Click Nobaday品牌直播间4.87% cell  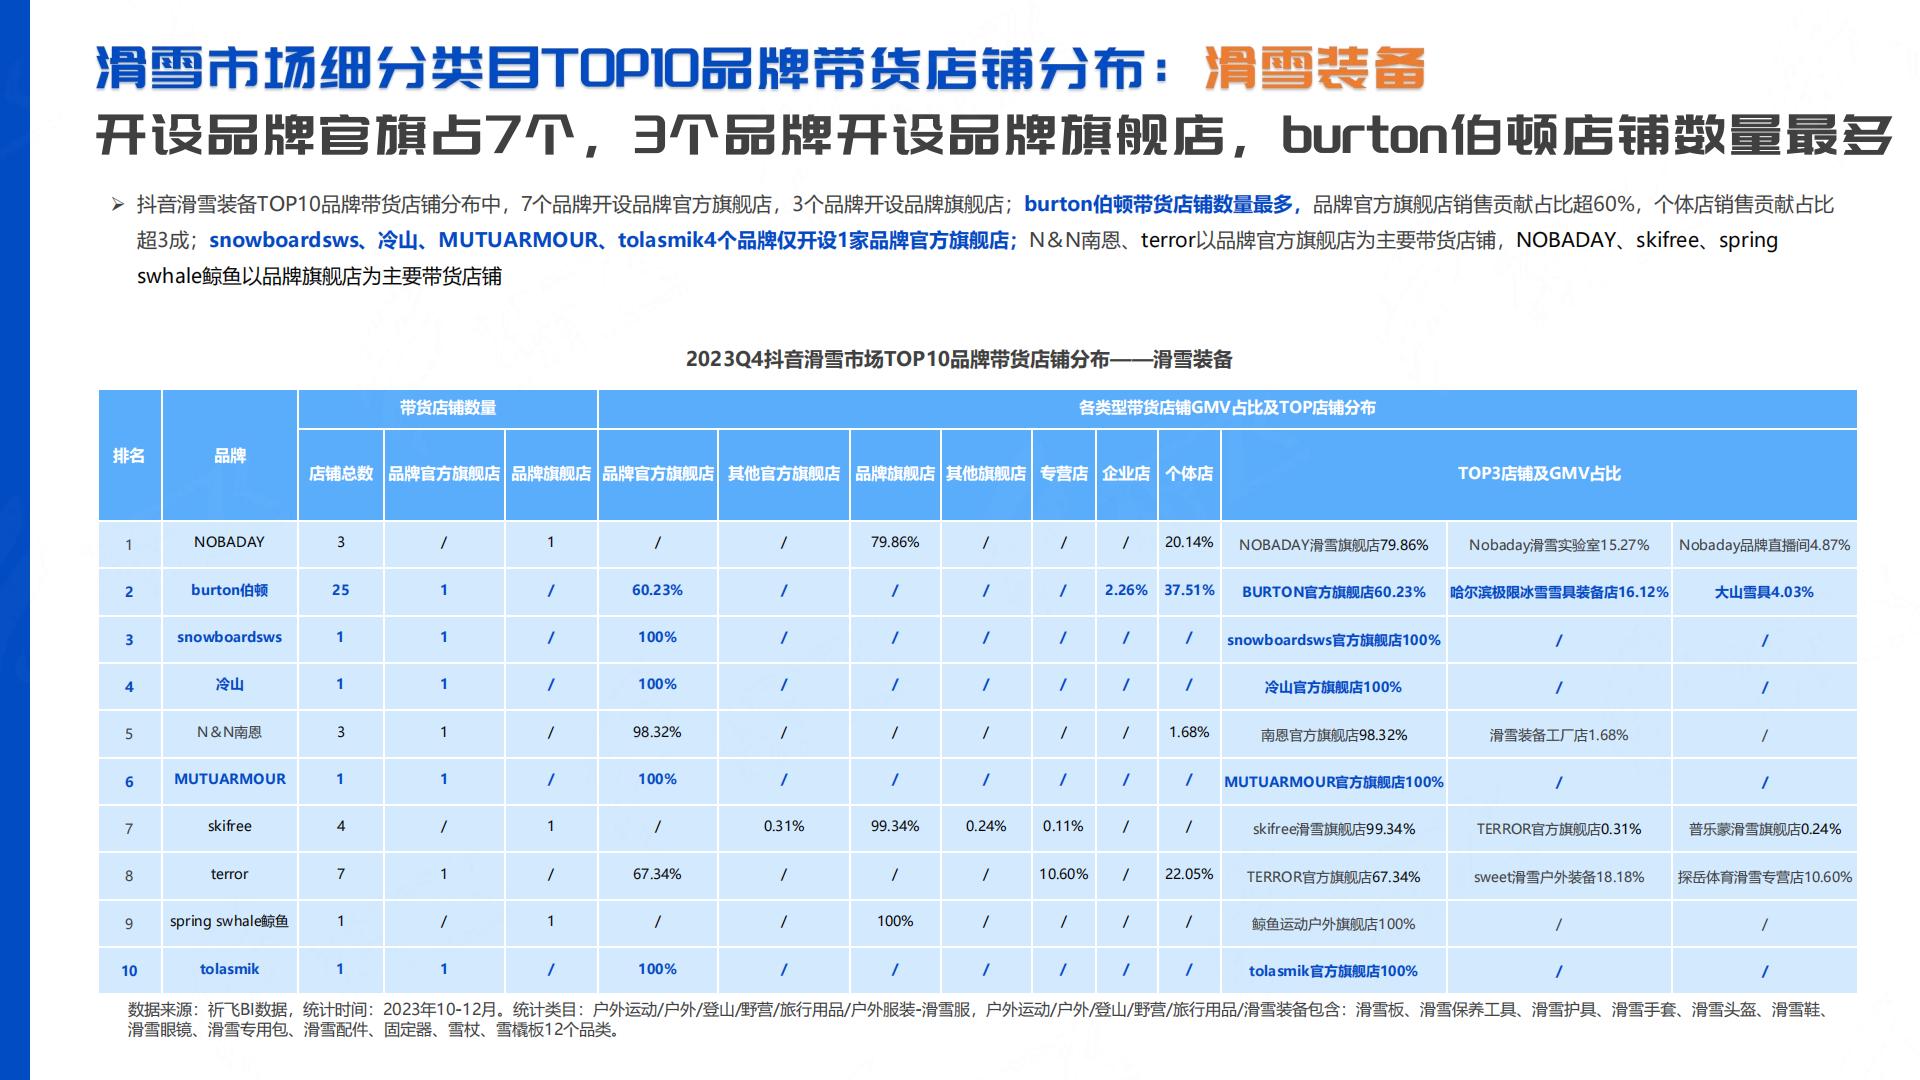(1764, 545)
